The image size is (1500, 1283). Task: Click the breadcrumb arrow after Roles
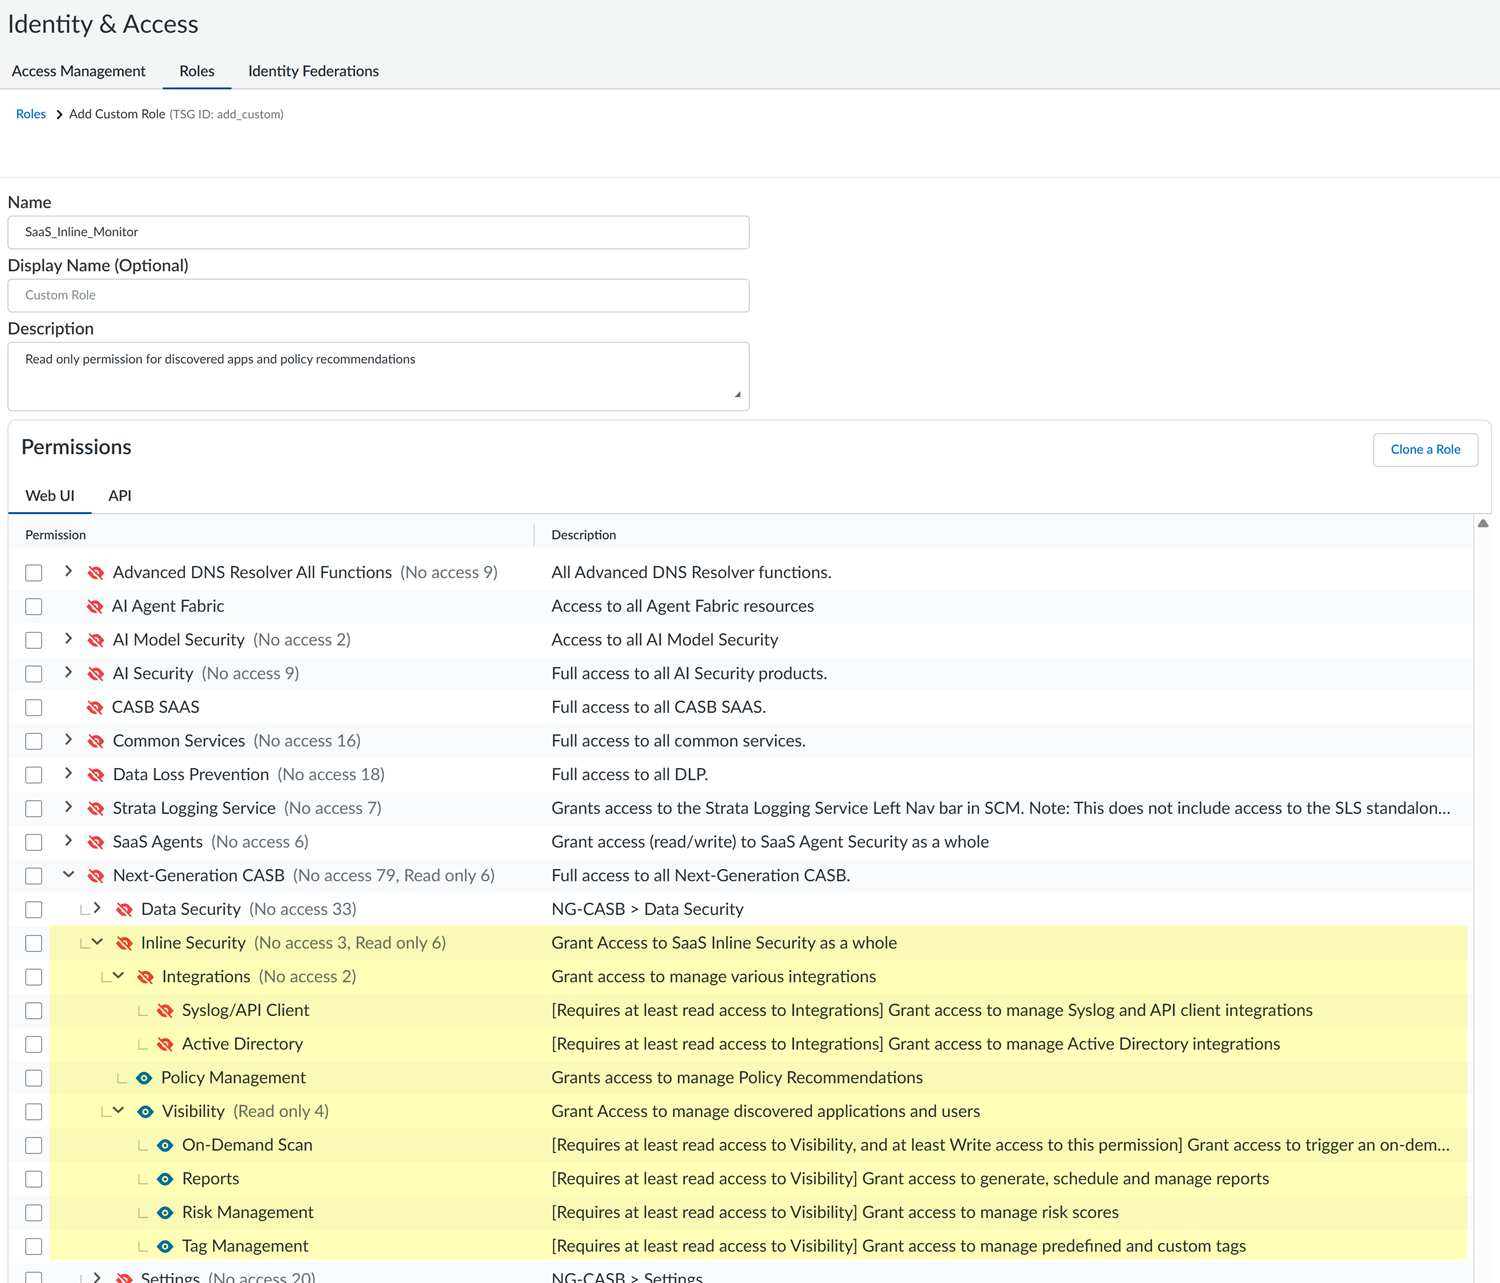(x=59, y=115)
